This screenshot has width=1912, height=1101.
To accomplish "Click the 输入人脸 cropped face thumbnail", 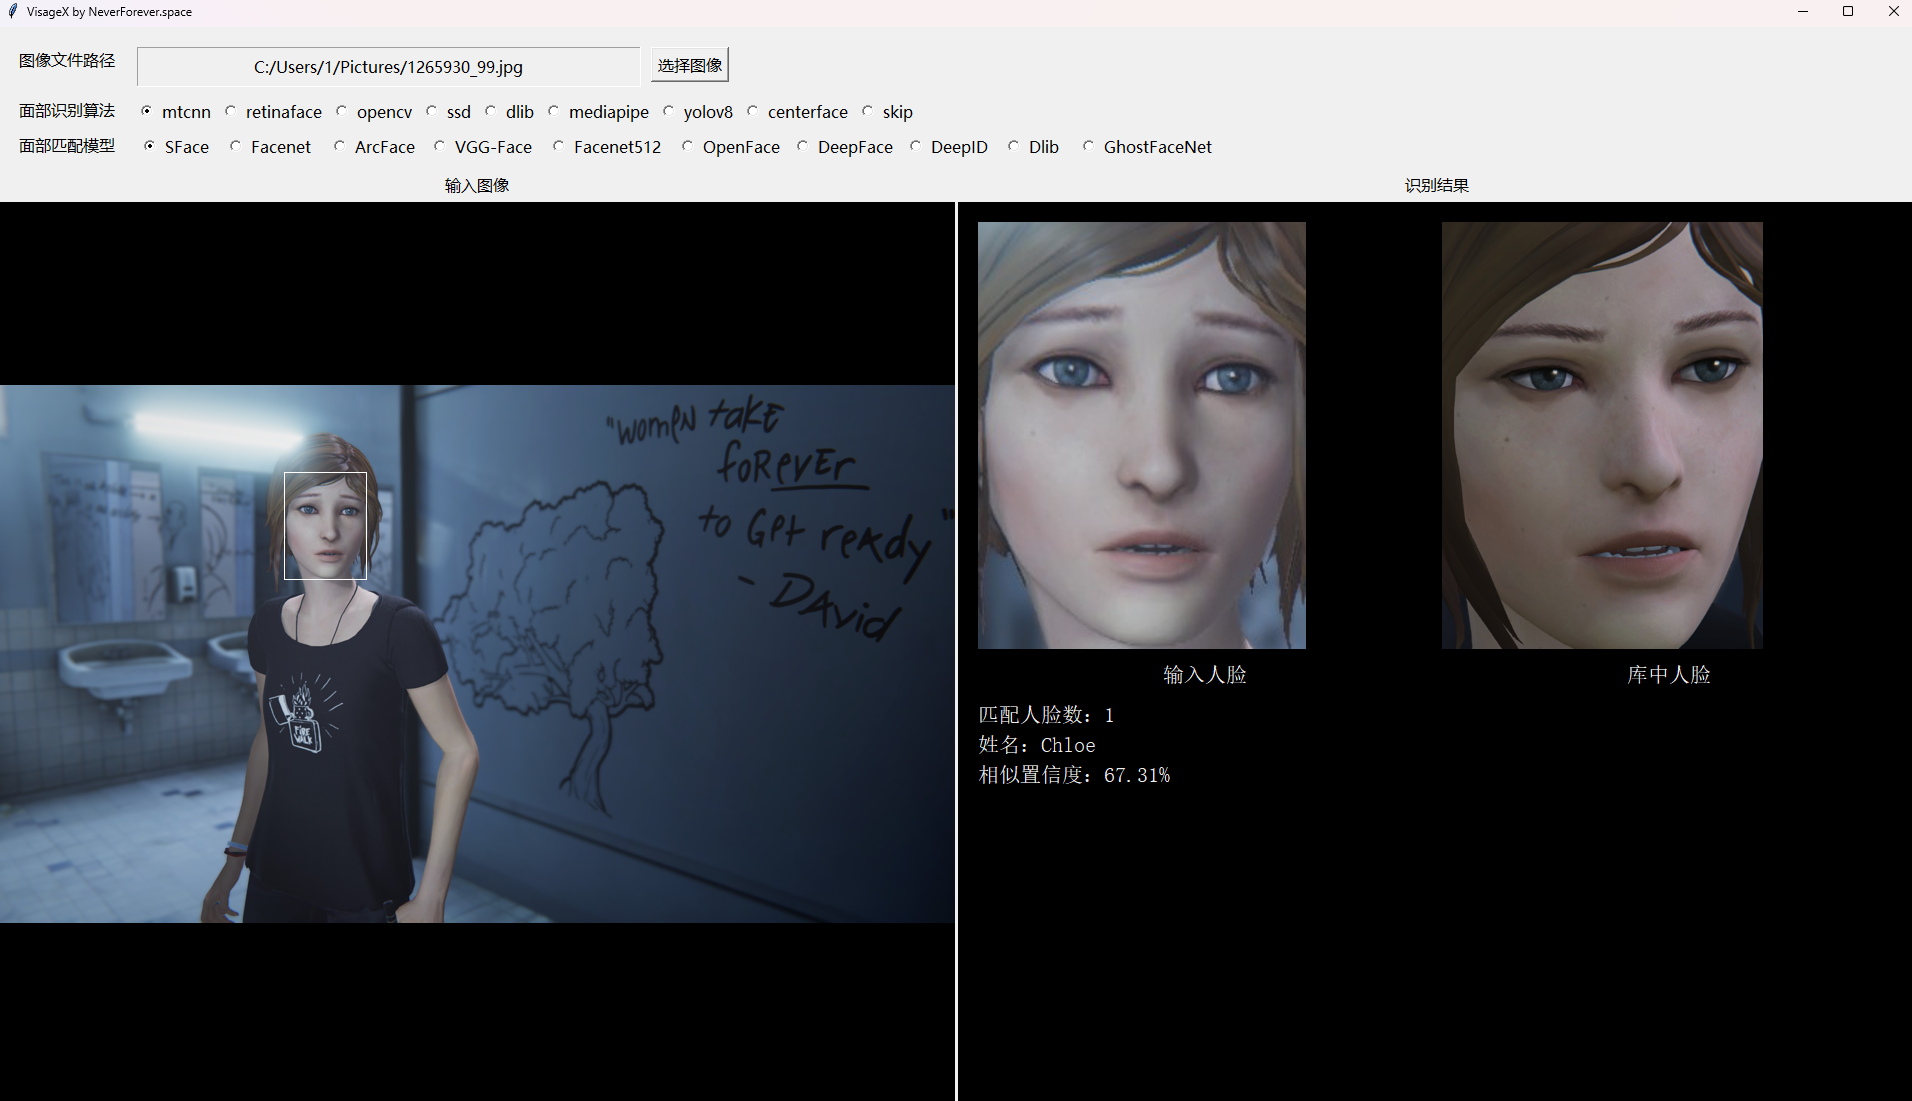I will 1141,435.
